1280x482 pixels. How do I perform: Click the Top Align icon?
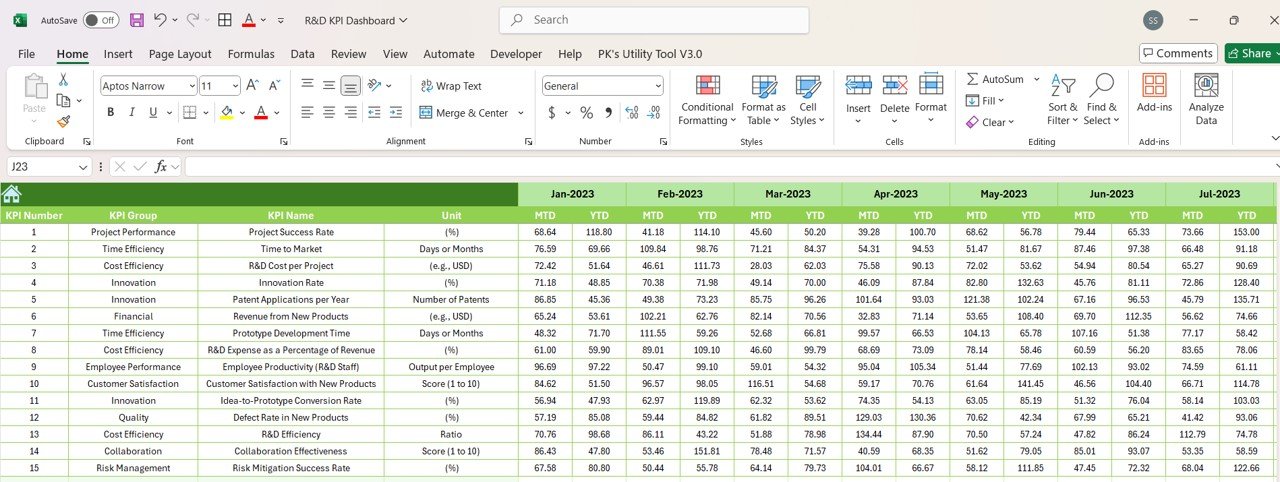(307, 85)
